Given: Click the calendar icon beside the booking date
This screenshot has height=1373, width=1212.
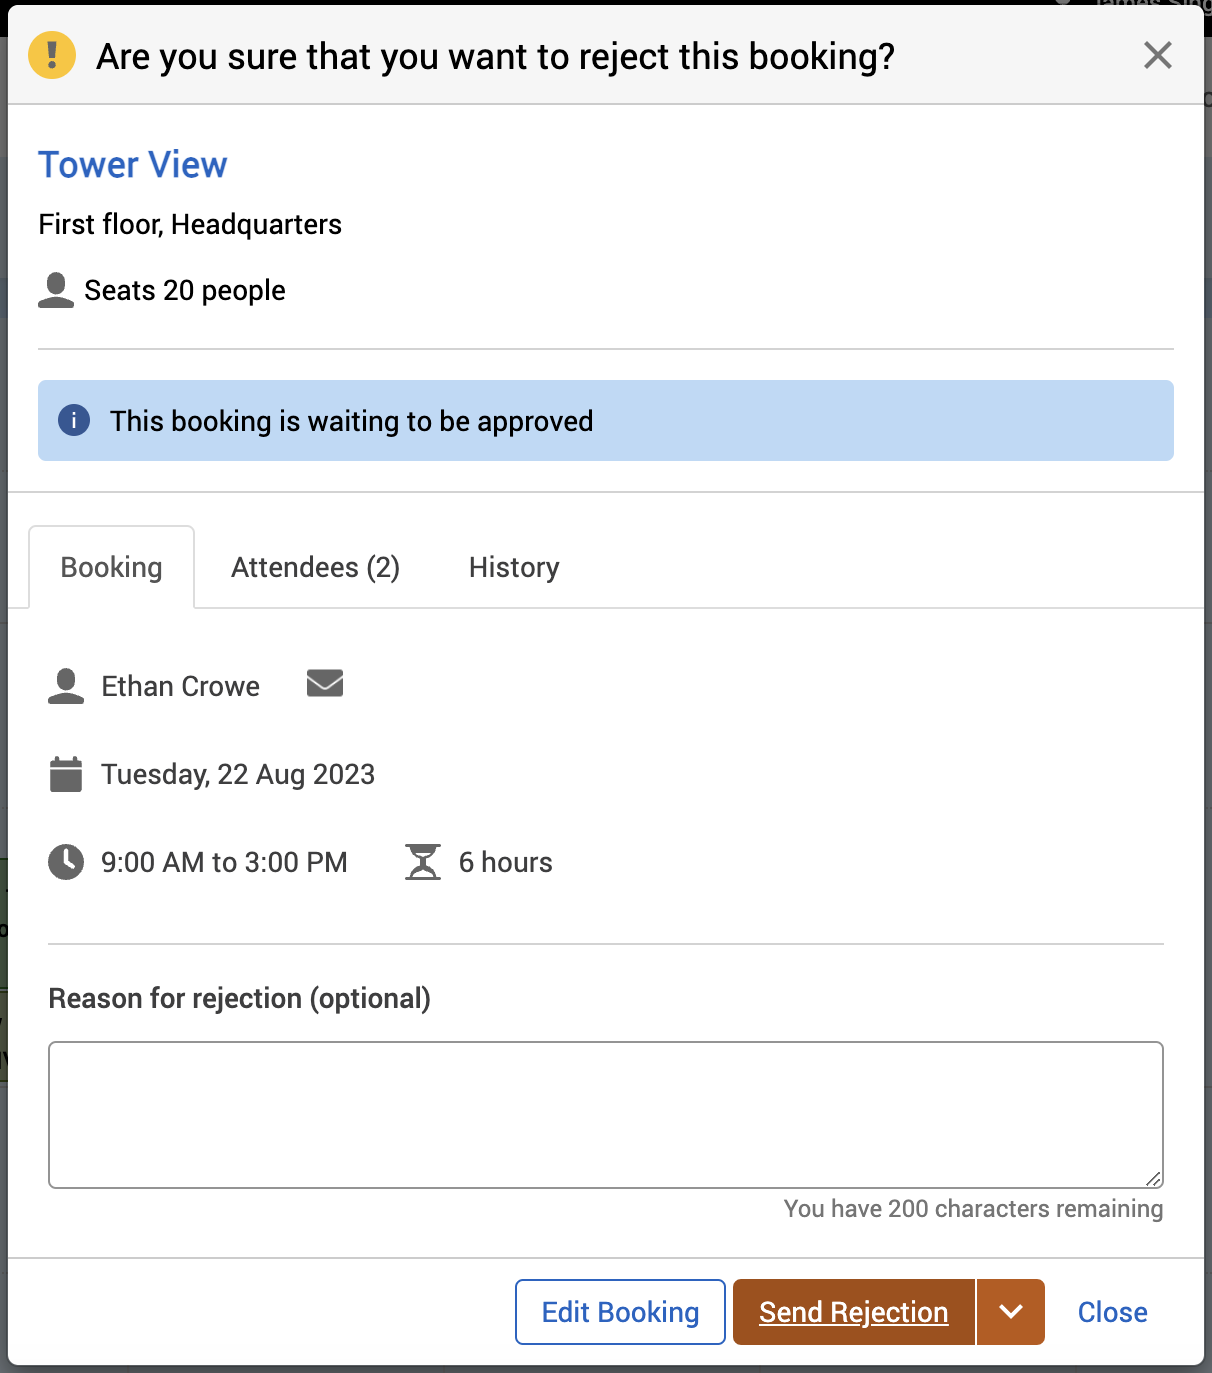Looking at the screenshot, I should 66,774.
